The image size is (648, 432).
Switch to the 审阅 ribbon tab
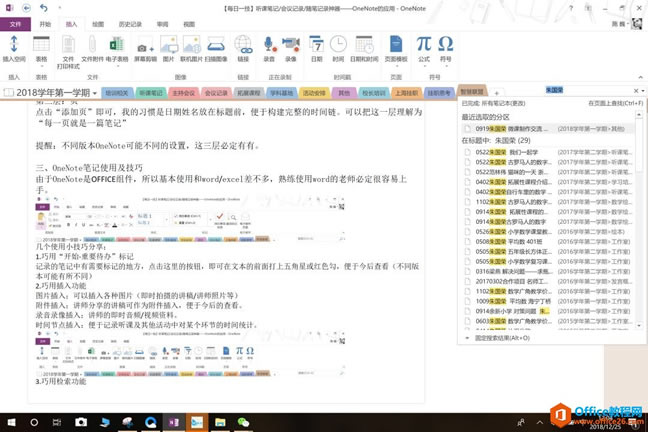[x=162, y=24]
